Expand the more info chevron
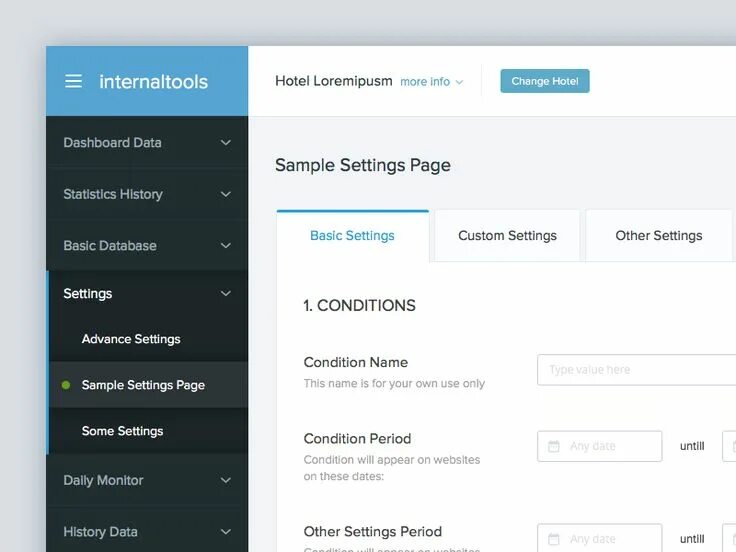The image size is (736, 552). [x=459, y=82]
